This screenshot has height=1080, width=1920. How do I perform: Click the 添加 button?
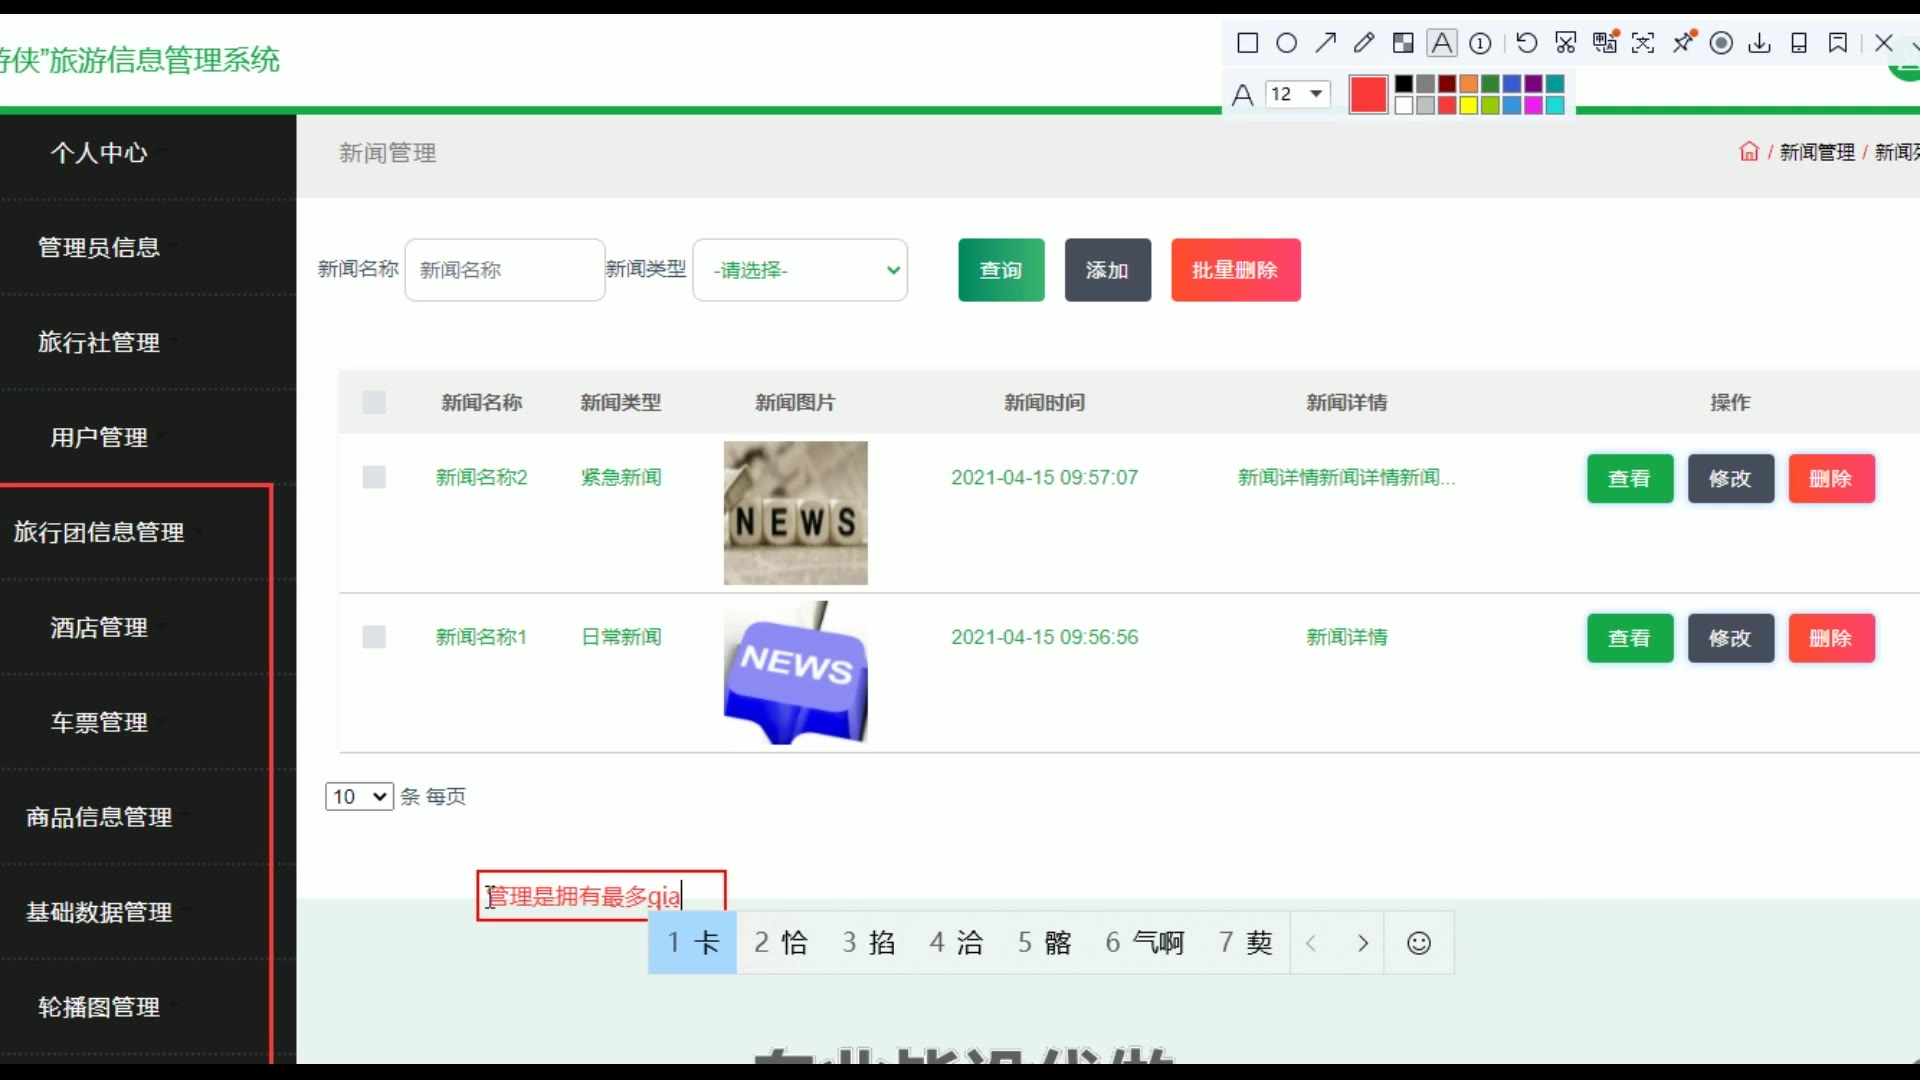pos(1108,270)
